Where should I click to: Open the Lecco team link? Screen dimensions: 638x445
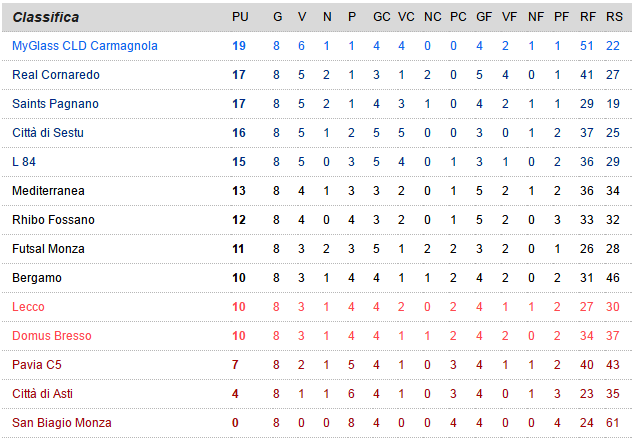(x=28, y=307)
